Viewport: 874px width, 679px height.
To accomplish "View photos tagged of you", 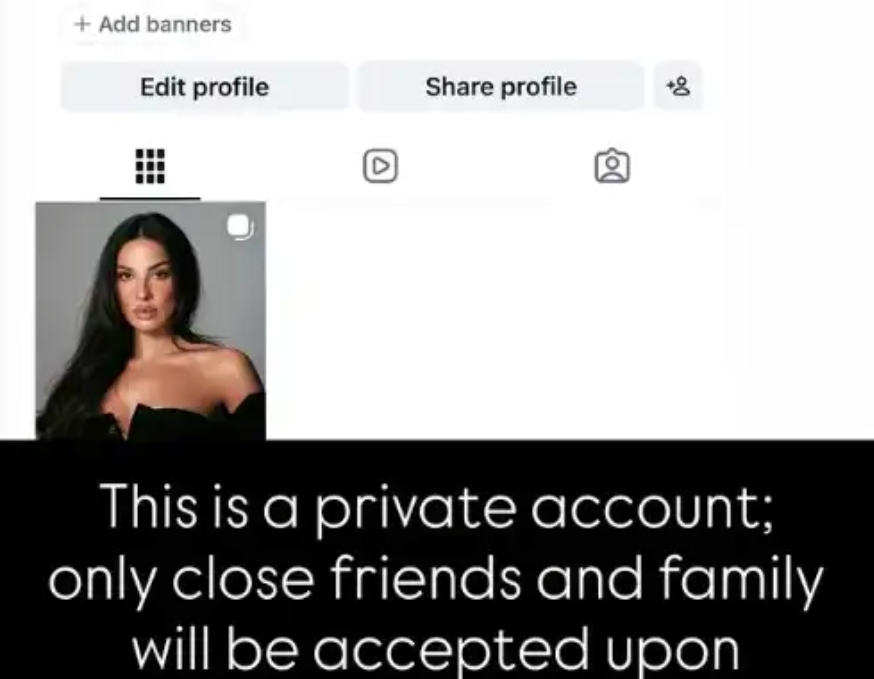I will pos(612,166).
